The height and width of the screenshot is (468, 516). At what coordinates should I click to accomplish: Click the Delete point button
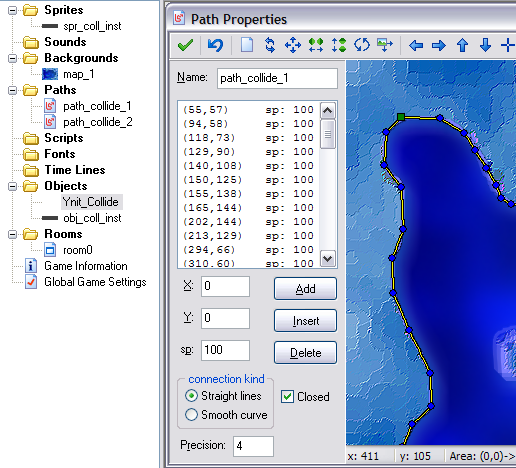(x=305, y=353)
